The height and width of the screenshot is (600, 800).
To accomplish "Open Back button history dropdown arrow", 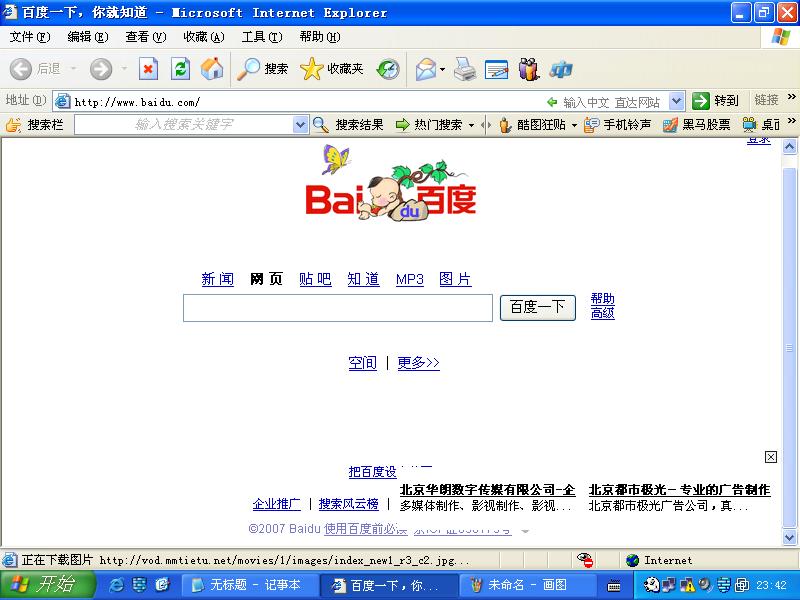I will (73, 68).
